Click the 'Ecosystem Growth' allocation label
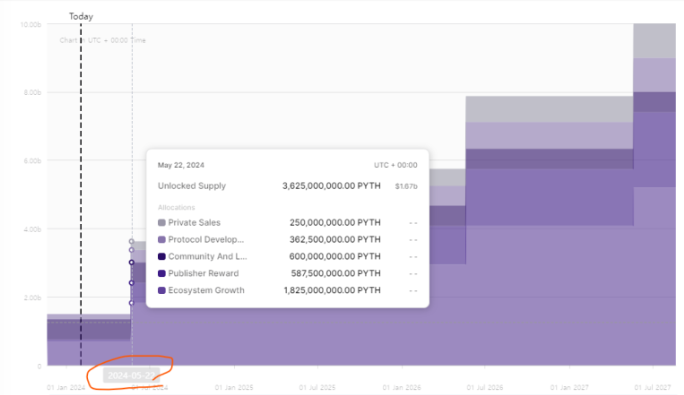Screen dimensions: 684x395 coord(206,290)
